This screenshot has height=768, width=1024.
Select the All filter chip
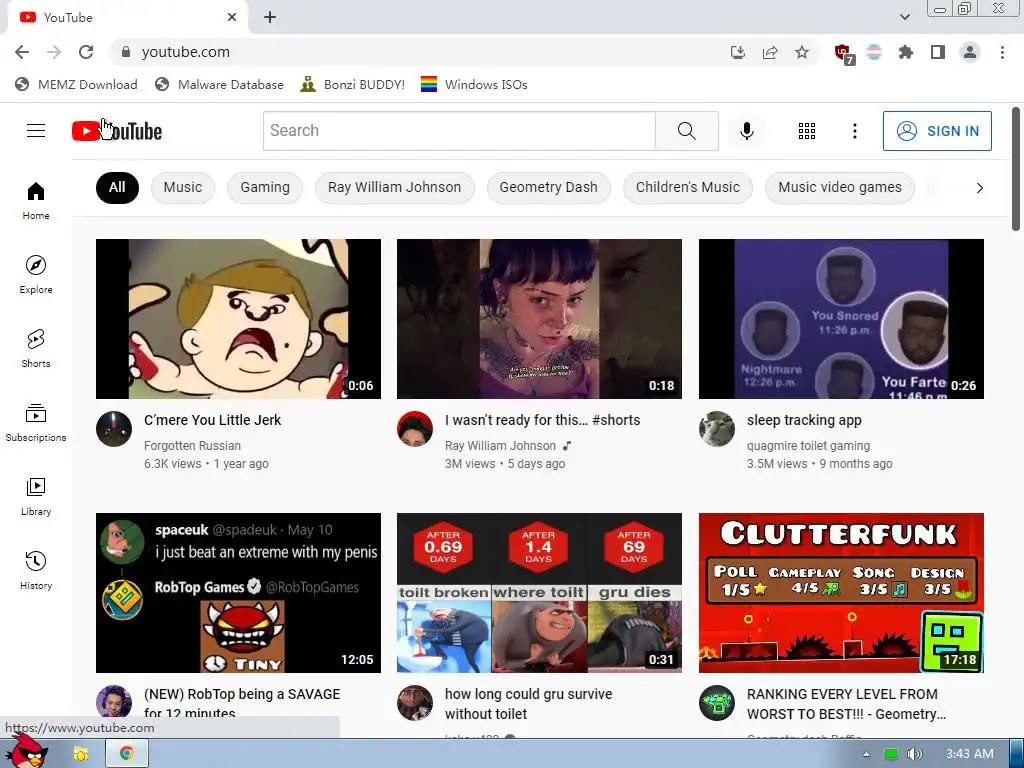(117, 188)
